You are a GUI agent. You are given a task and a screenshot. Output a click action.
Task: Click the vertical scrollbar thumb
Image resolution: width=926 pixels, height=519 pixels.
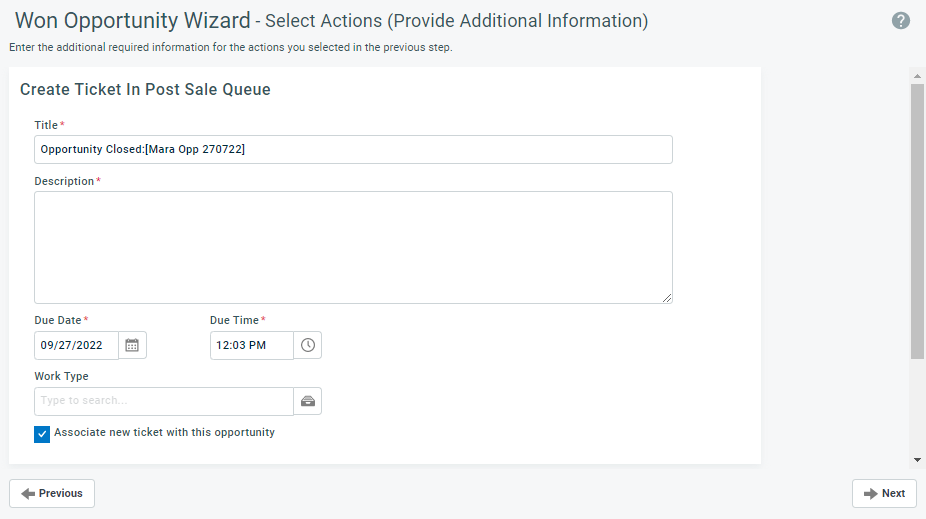(x=917, y=221)
